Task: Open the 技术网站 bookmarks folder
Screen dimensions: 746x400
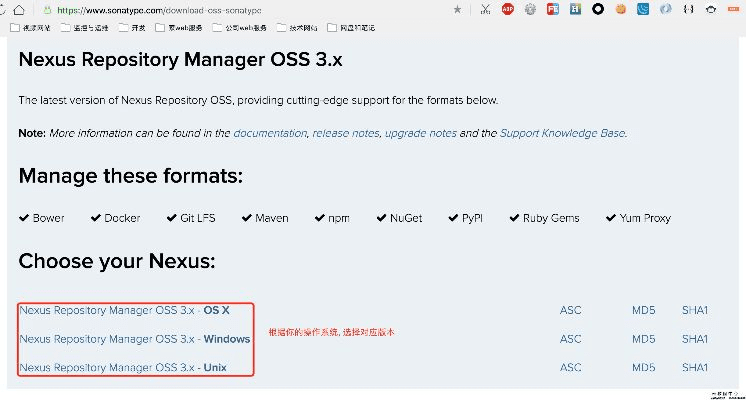Action: 297,28
